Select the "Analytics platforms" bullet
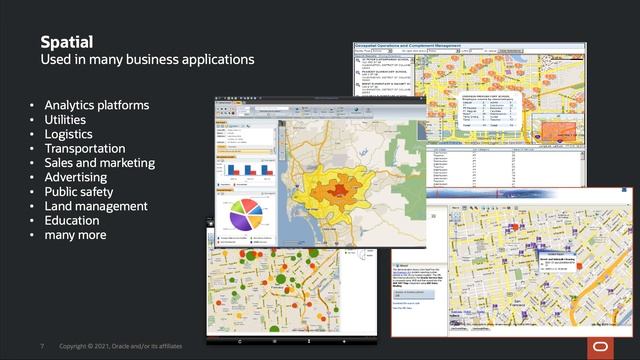This screenshot has height=360, width=640. click(x=97, y=105)
